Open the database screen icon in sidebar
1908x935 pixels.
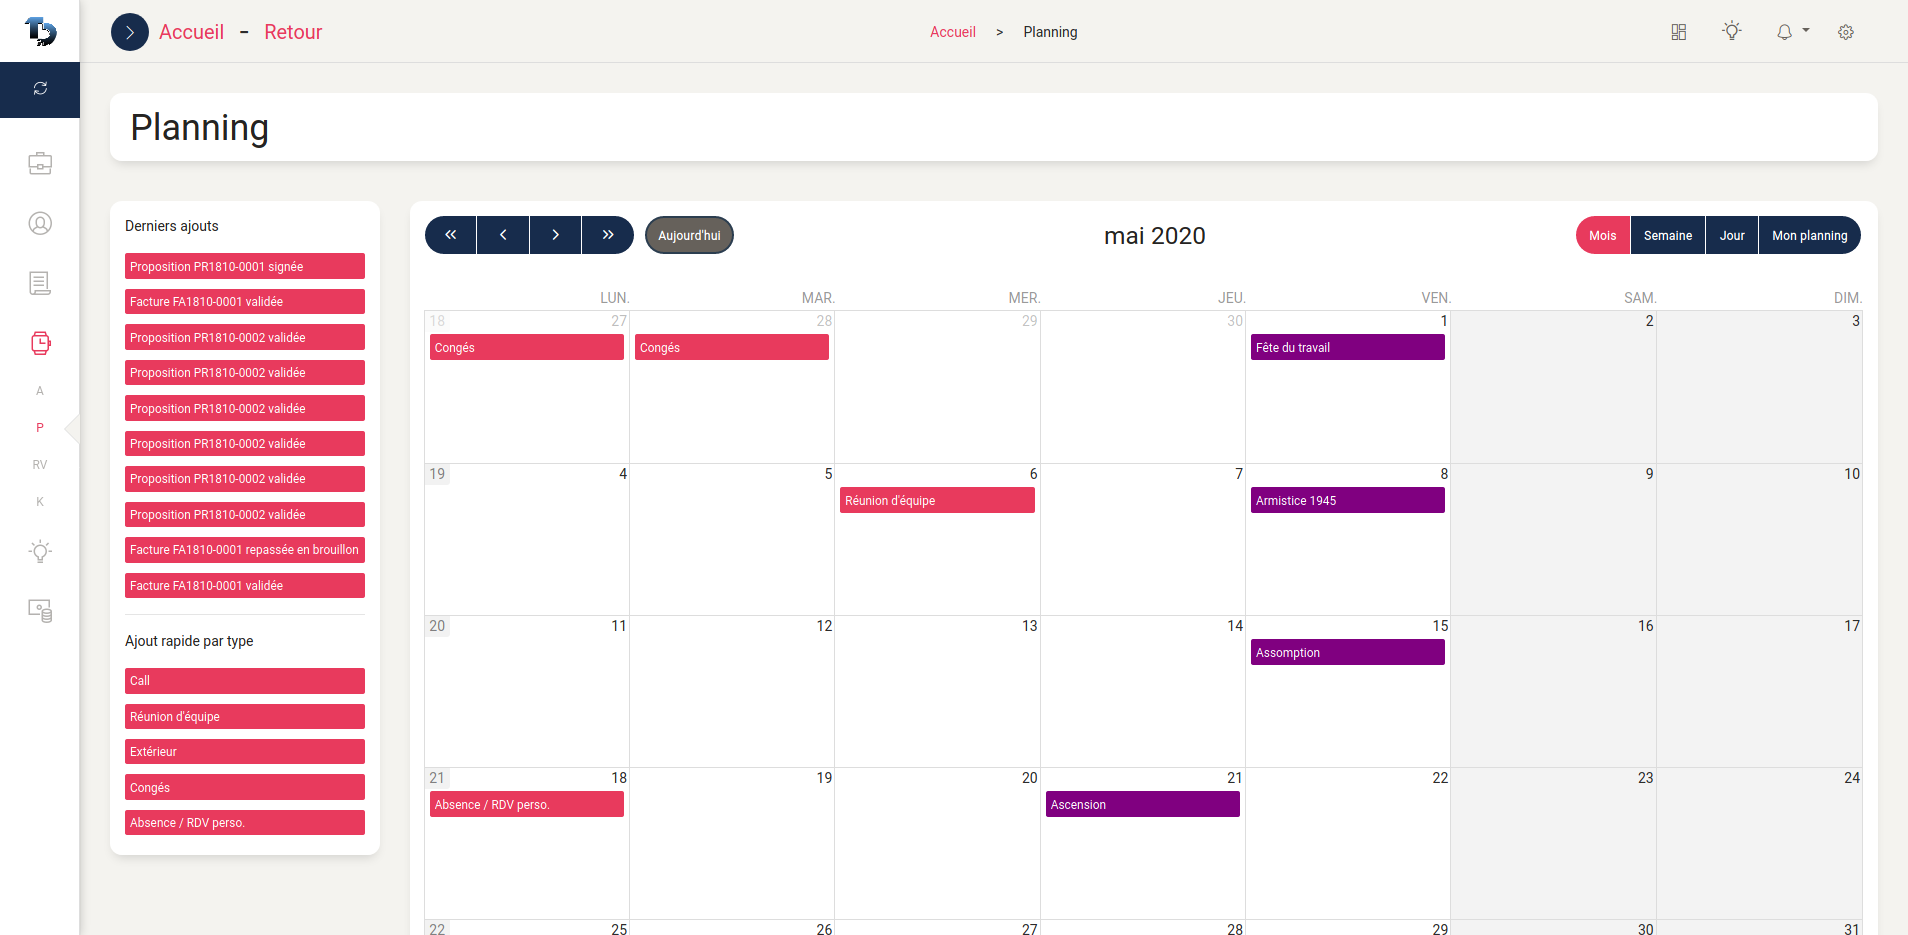(40, 611)
